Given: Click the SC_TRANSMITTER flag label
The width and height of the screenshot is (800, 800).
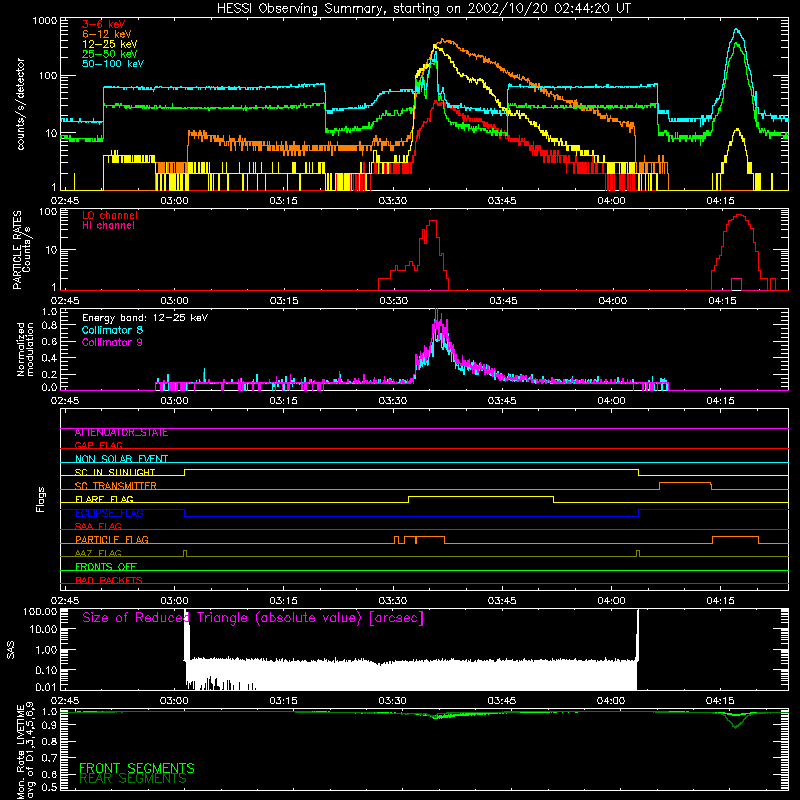Looking at the screenshot, I should pyautogui.click(x=115, y=486).
